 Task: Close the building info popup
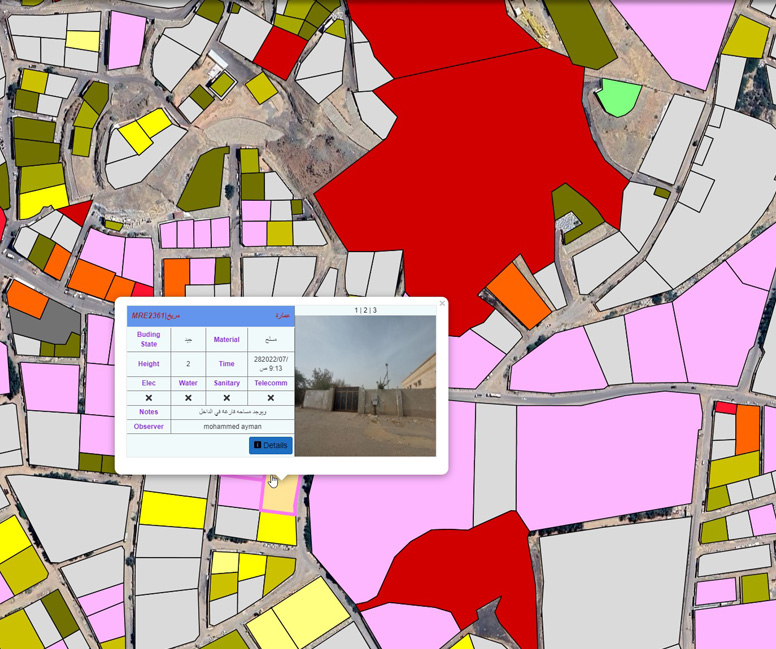(442, 304)
